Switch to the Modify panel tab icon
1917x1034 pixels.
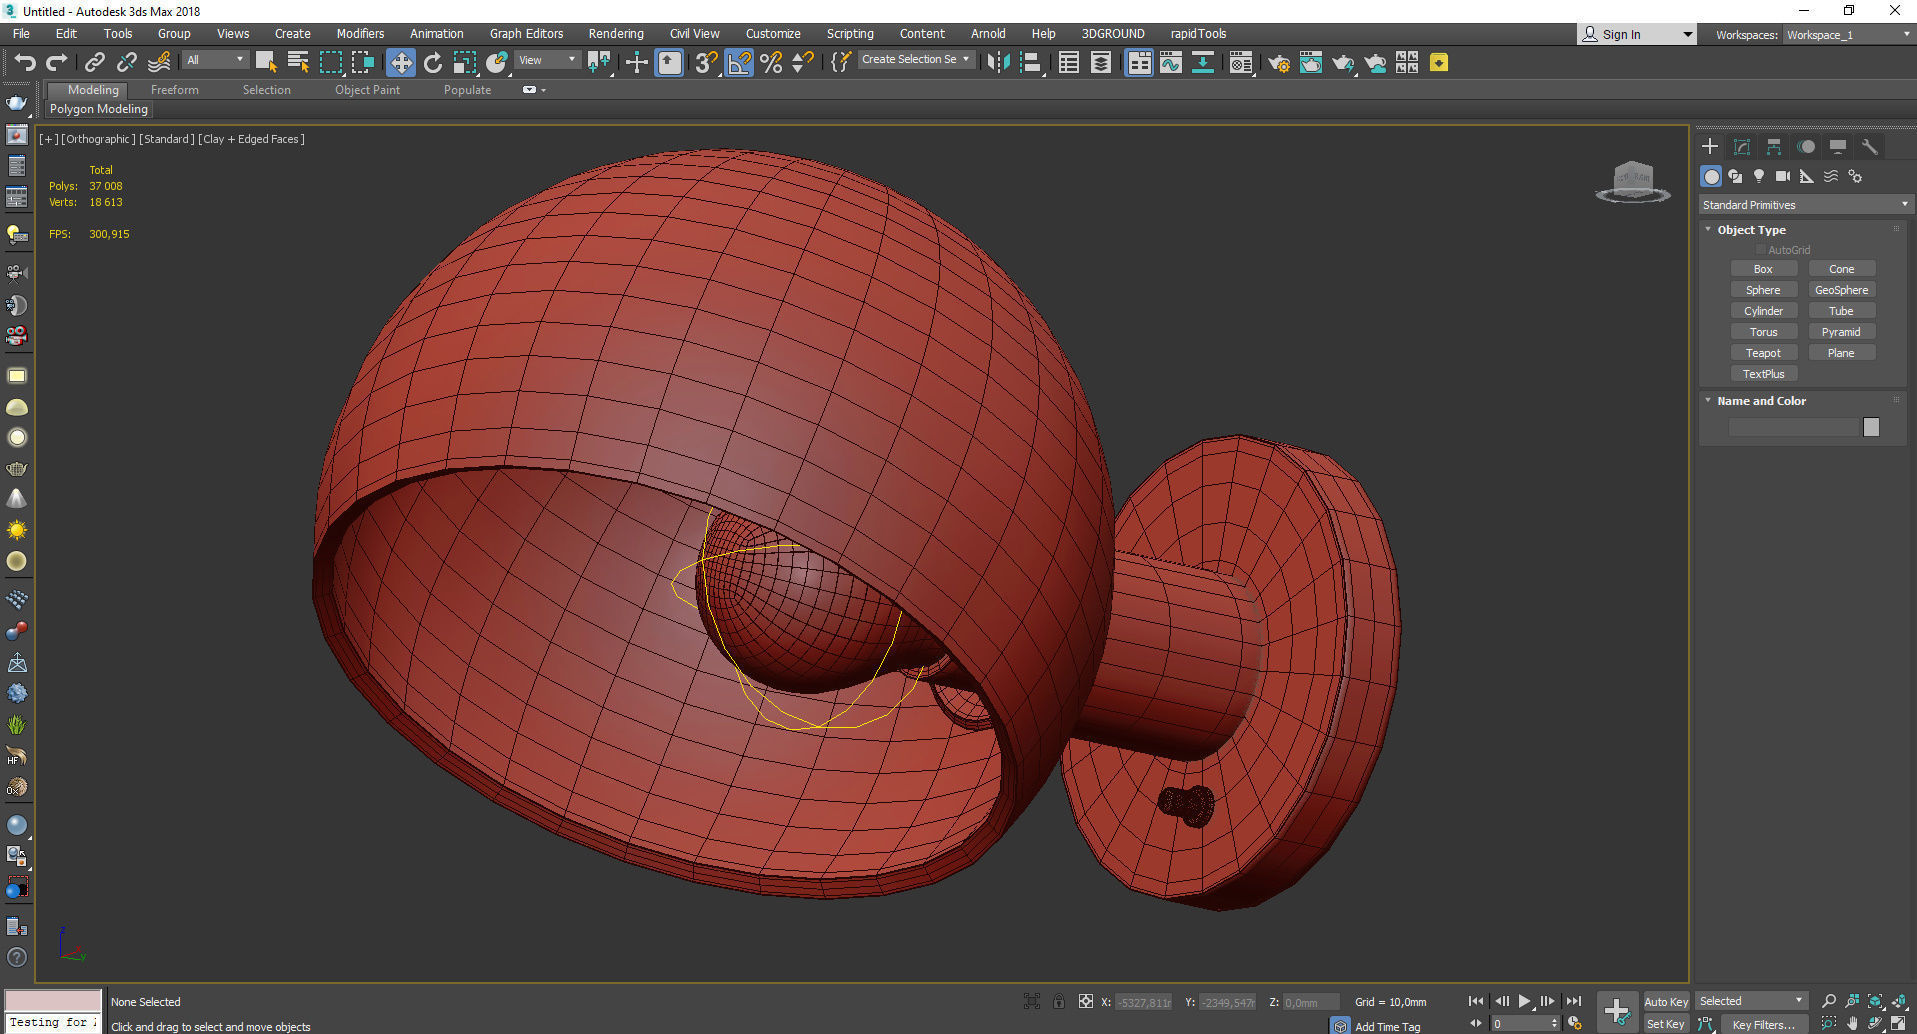(1741, 146)
